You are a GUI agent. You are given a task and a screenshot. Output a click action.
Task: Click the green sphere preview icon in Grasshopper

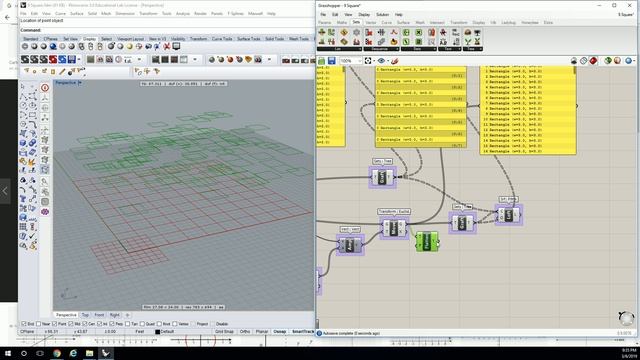(607, 61)
